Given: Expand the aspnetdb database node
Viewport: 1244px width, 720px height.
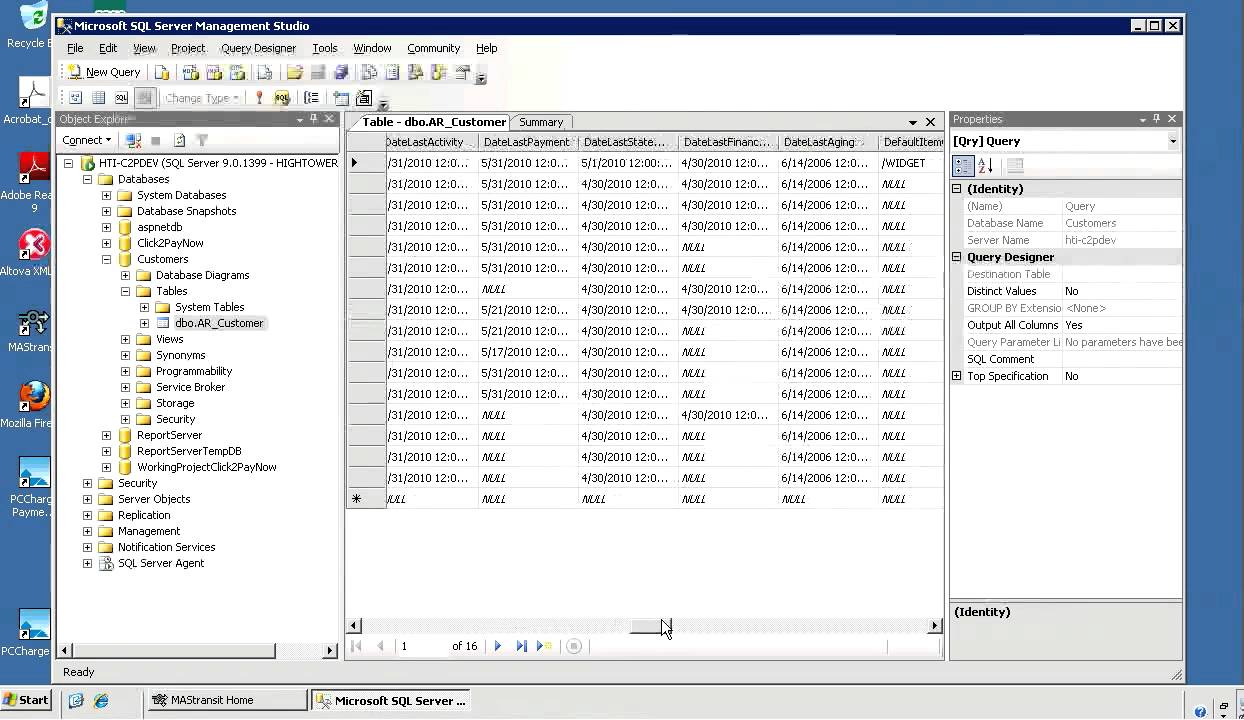Looking at the screenshot, I should 106,227.
